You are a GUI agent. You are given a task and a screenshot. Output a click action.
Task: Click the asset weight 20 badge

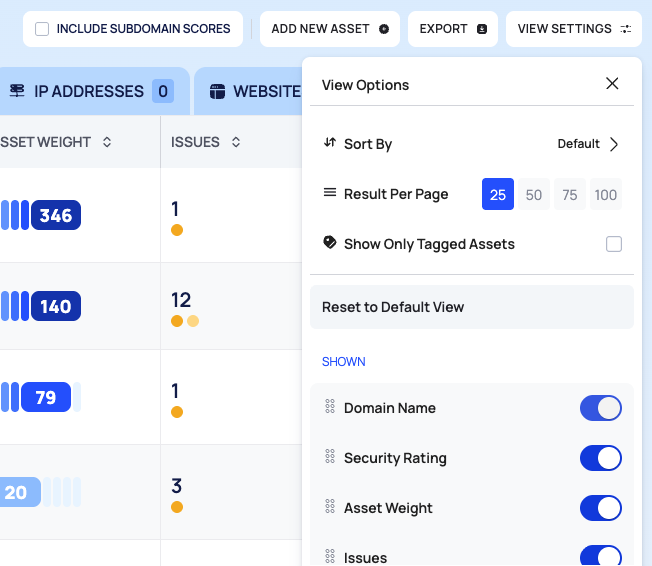19,492
